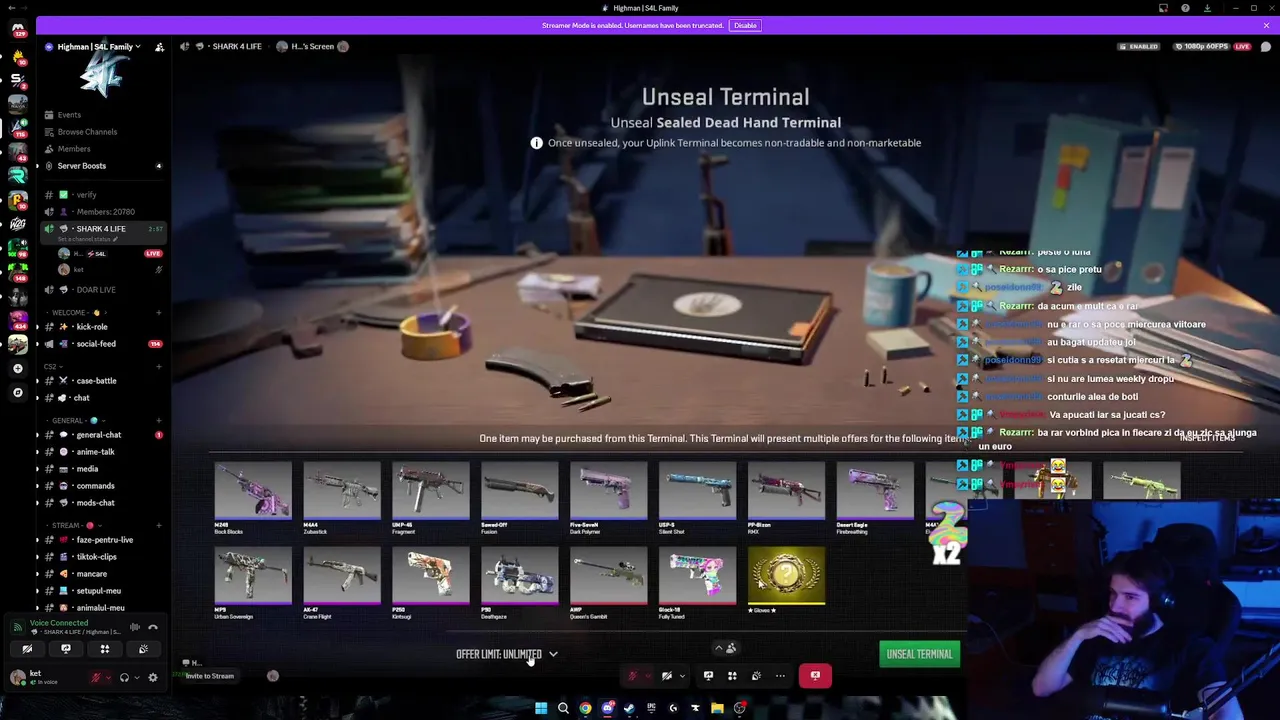Click the Unseal Terminal green button
1280x720 pixels.
pos(919,654)
